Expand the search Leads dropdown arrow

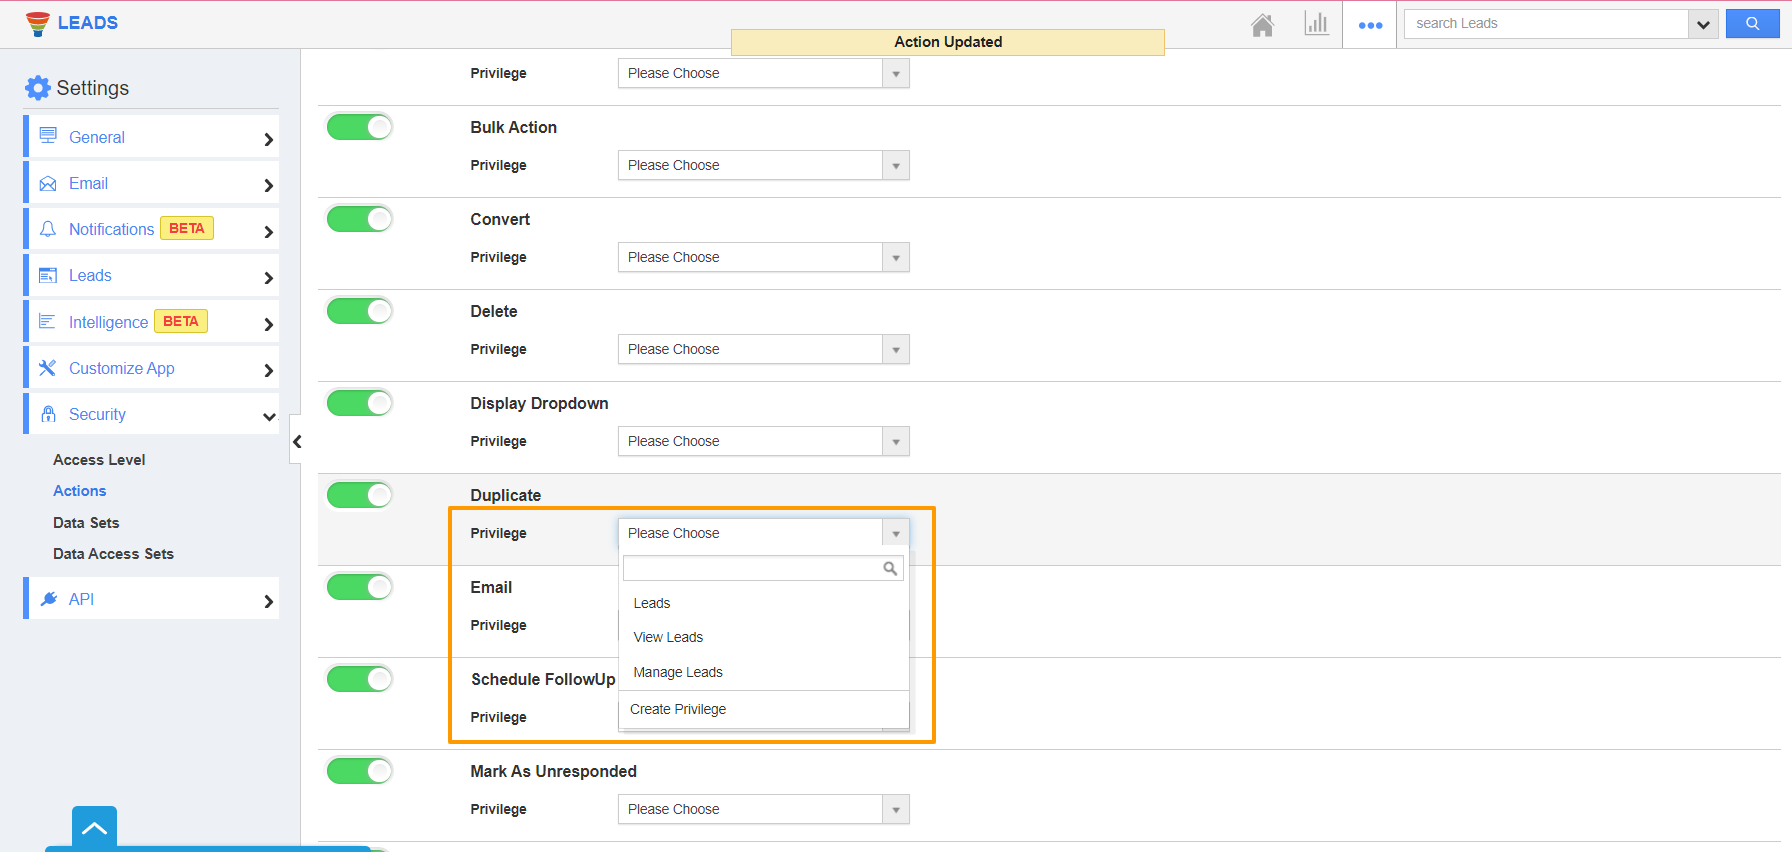tap(1703, 24)
